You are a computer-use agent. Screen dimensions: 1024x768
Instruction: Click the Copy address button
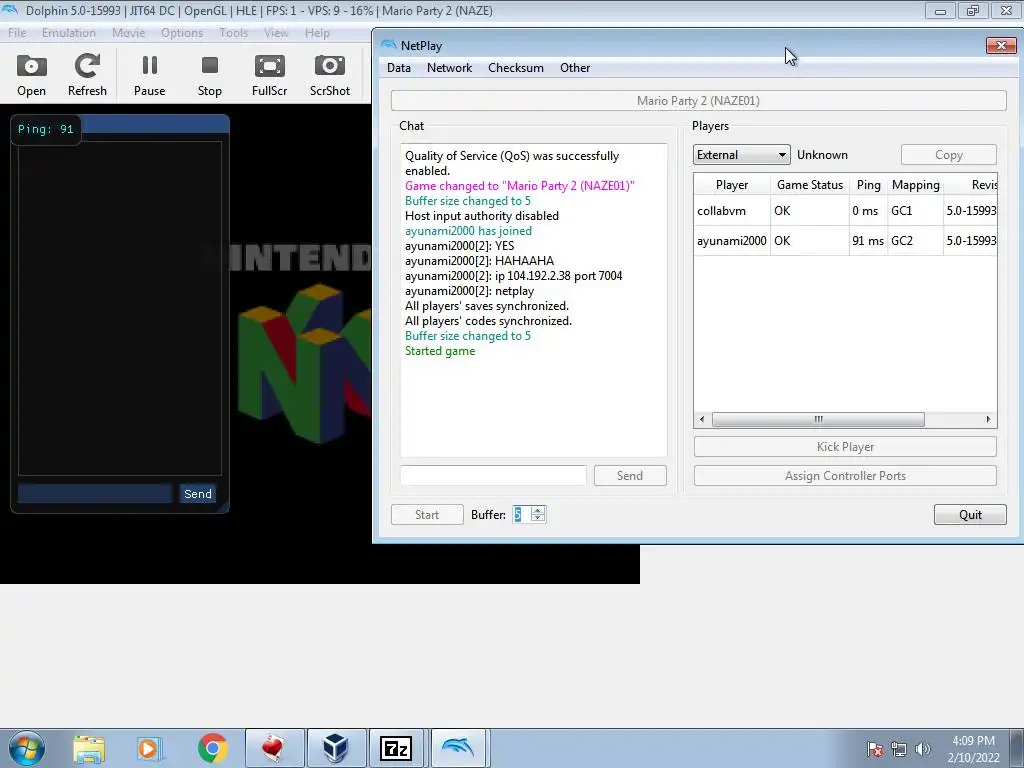[948, 155]
